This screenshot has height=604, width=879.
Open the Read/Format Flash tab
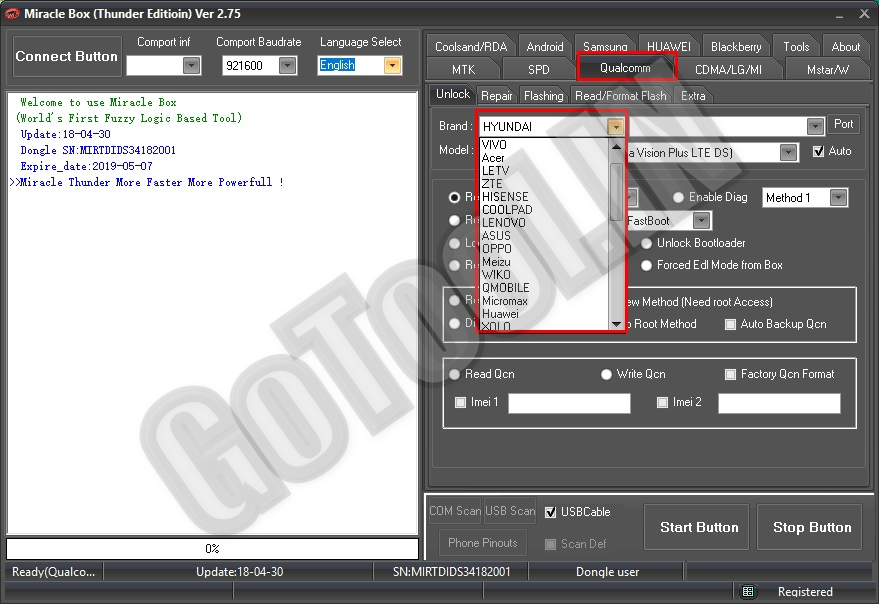[x=620, y=96]
